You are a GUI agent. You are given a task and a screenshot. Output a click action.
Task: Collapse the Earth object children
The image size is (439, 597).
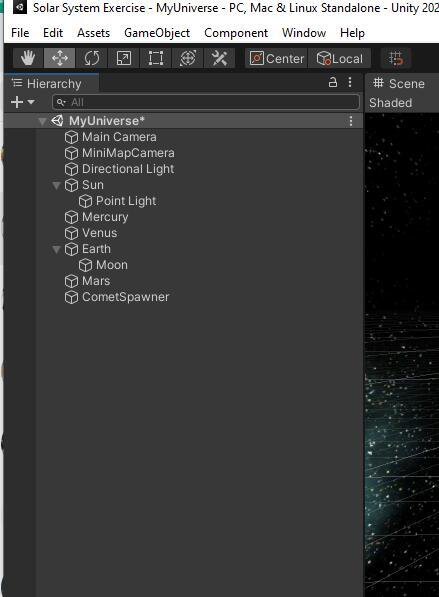56,249
